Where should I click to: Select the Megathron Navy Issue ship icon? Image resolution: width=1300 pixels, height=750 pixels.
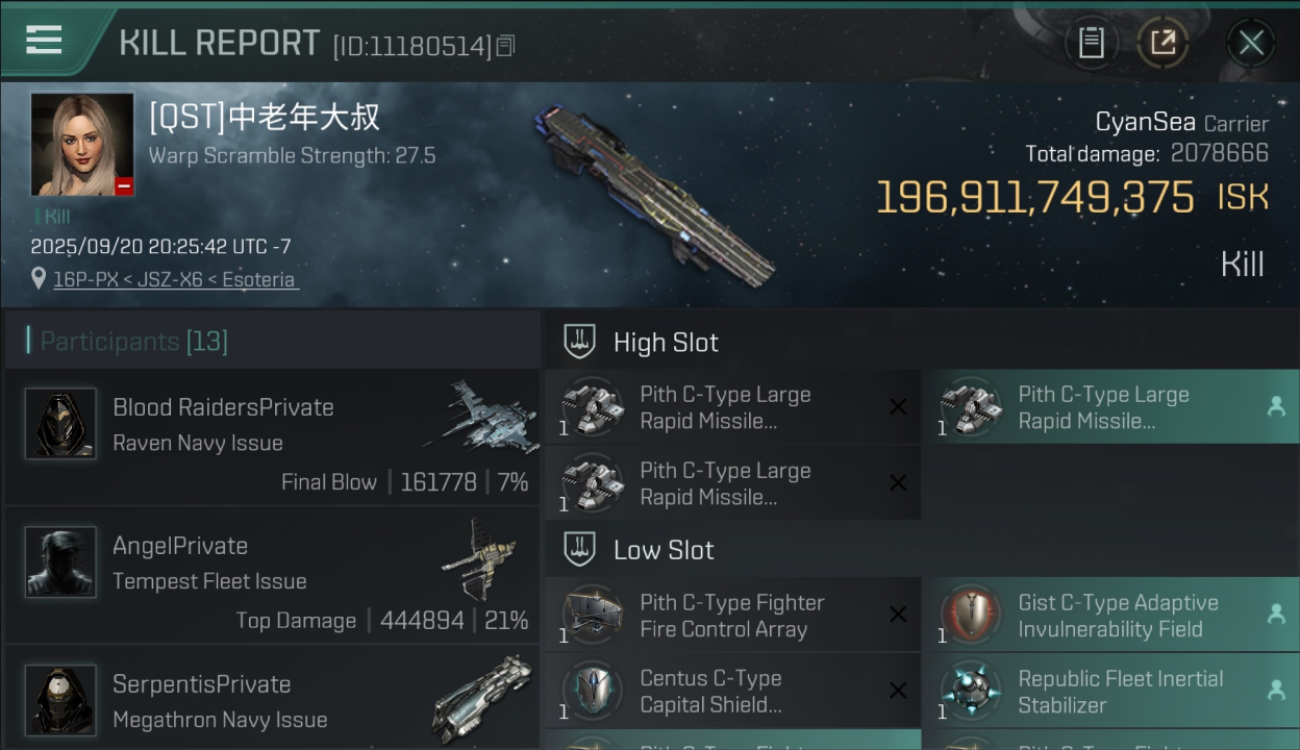coord(483,698)
